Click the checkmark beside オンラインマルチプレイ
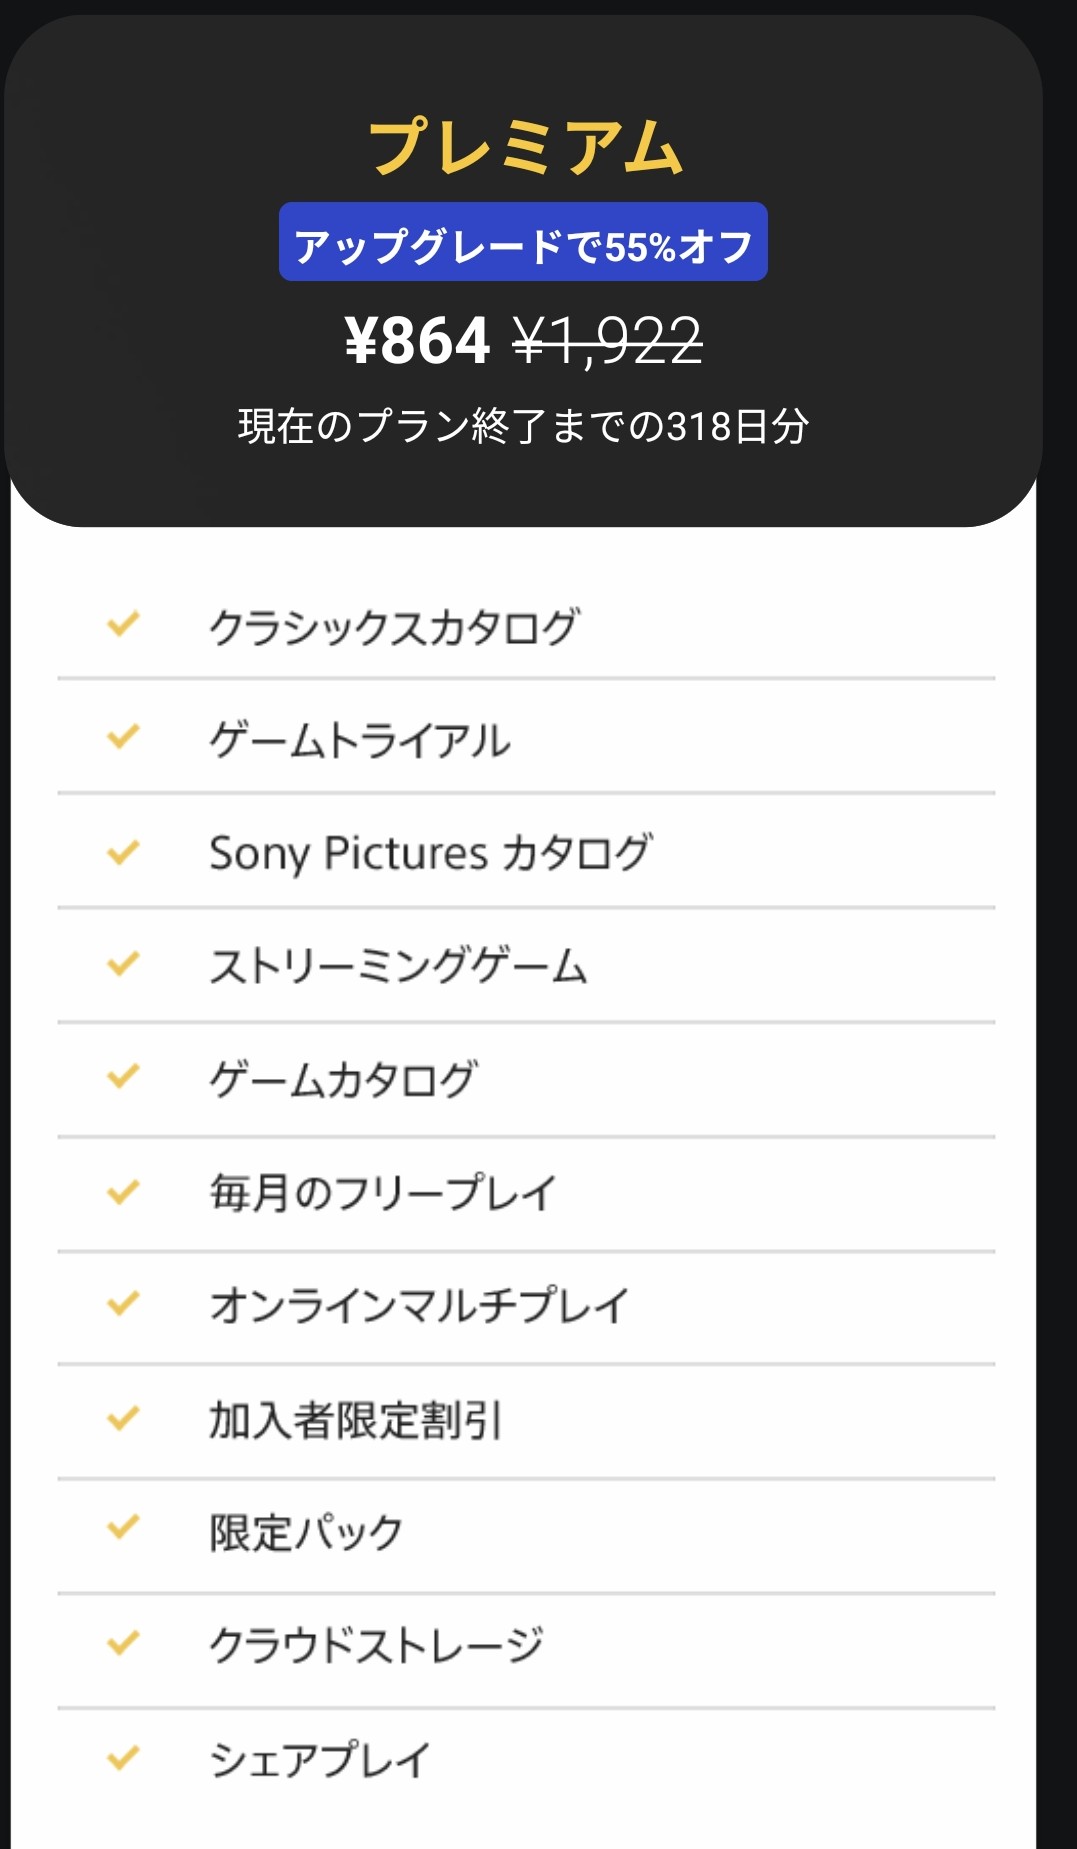The height and width of the screenshot is (1849, 1077). 123,1304
